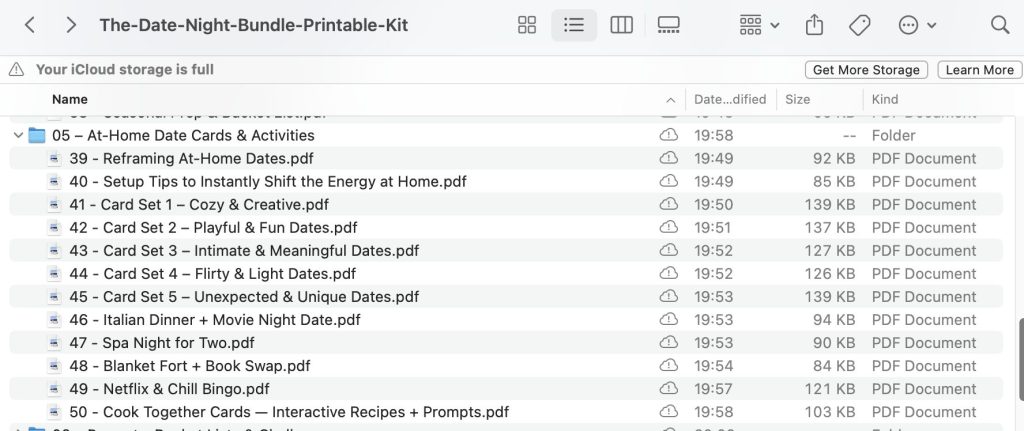The image size is (1024, 431).
Task: Open the More actions ellipsis menu
Action: (917, 26)
